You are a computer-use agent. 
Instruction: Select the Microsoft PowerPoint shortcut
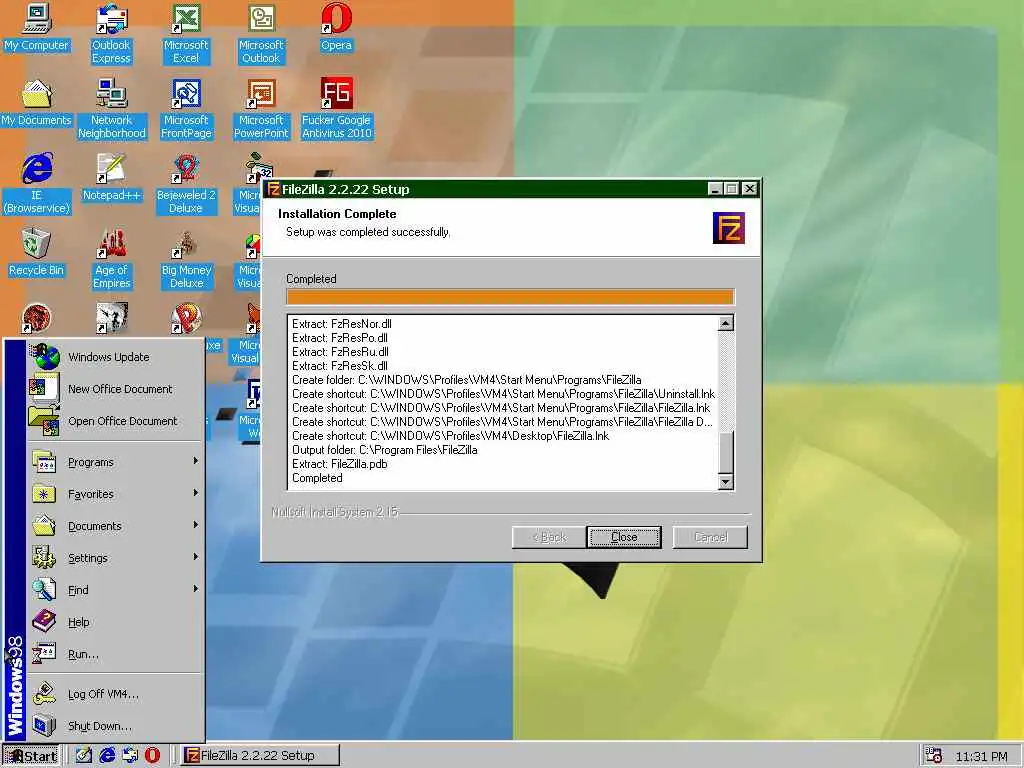[x=261, y=109]
